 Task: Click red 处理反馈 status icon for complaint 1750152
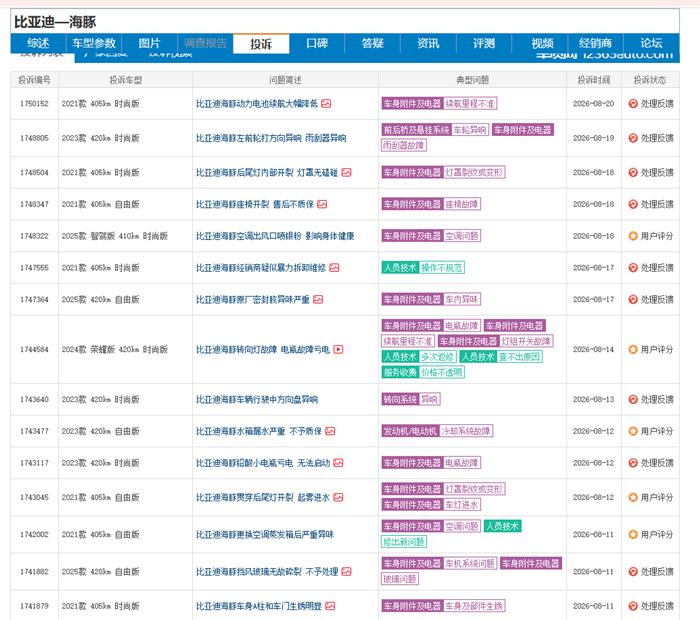coord(633,104)
